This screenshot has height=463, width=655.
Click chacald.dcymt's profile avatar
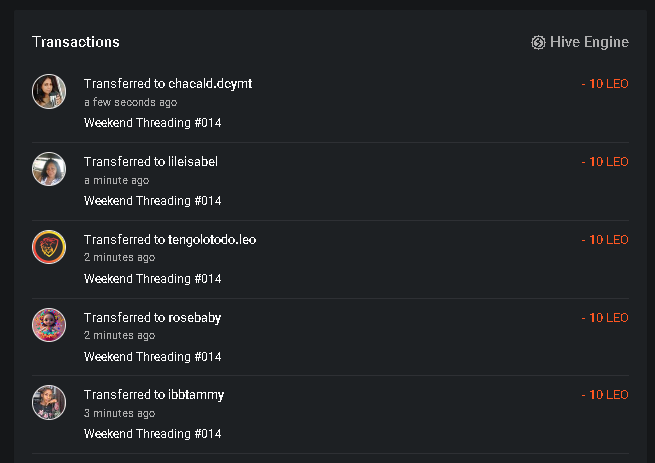(x=49, y=92)
